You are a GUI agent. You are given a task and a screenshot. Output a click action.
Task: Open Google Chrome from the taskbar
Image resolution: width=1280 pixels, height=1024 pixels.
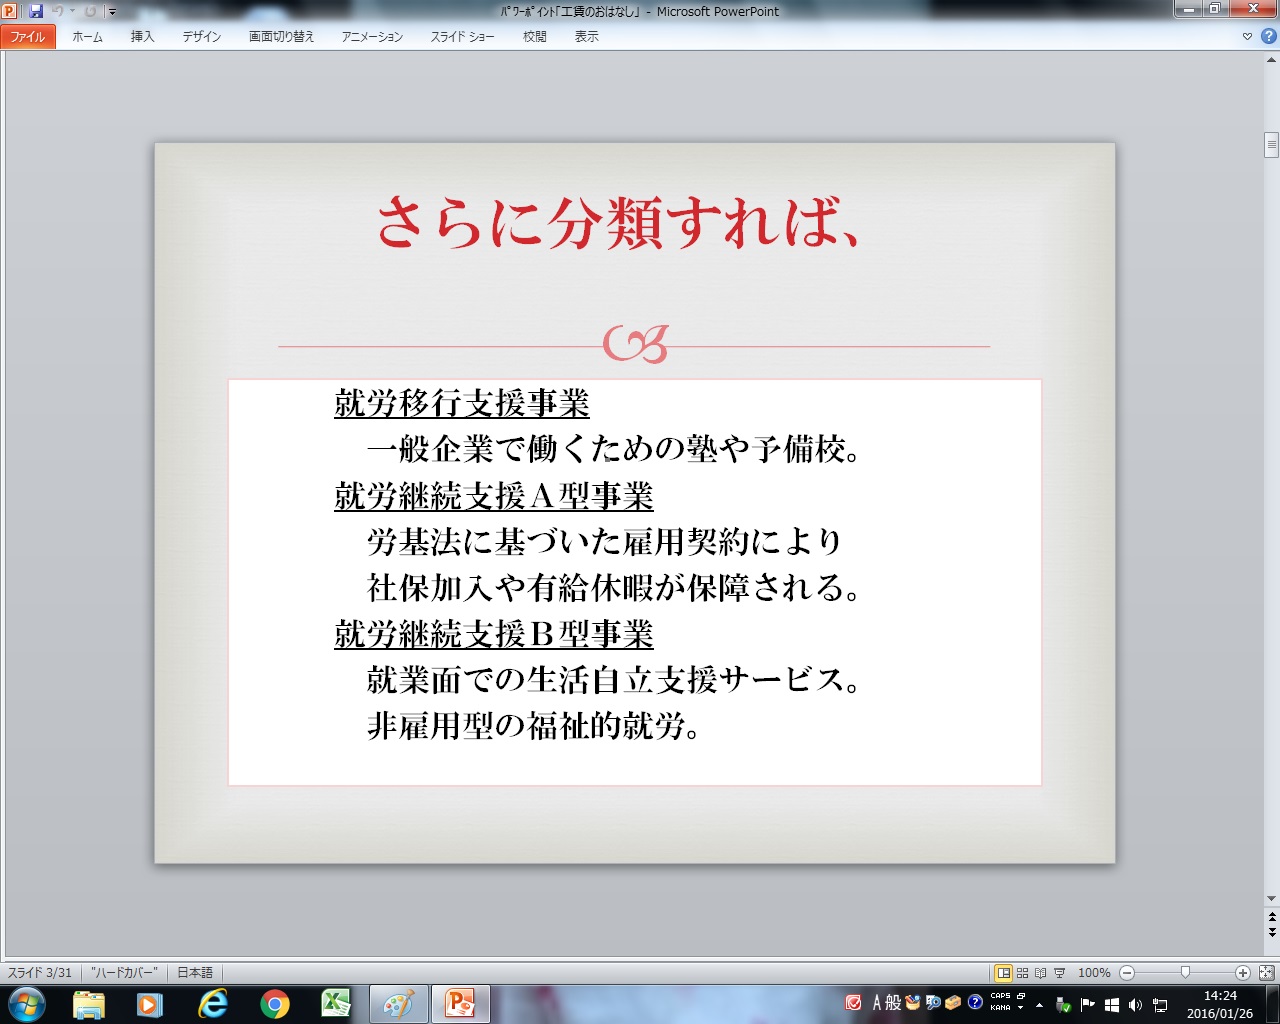pos(274,1004)
